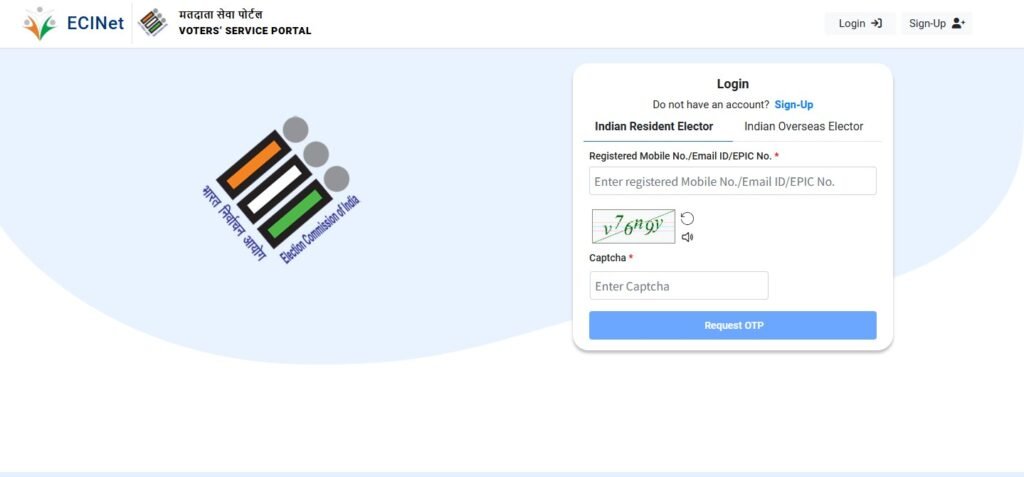1024x477 pixels.
Task: Click the captcha image showing distorted text
Action: point(633,227)
